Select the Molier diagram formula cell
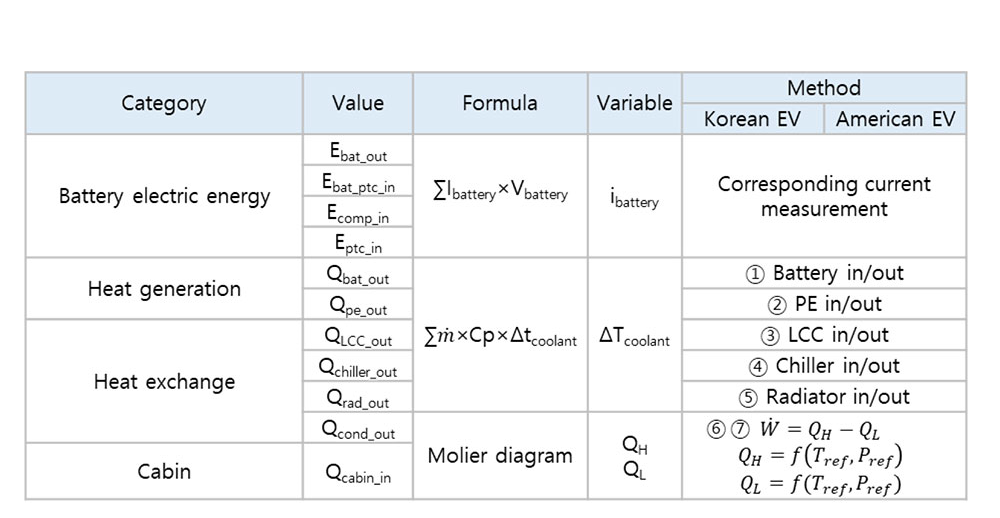Image resolution: width=1000 pixels, height=518 pixels. 499,456
